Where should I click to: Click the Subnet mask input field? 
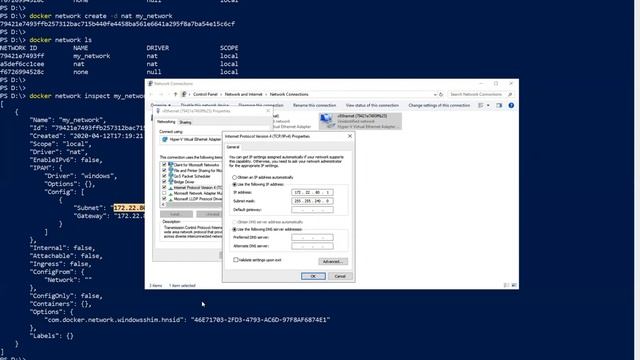coord(312,201)
